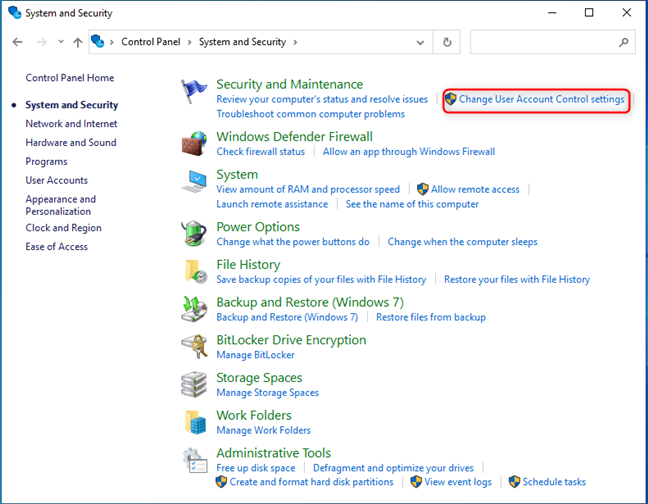Screen dimensions: 648x504
Task: Open Programs category in sidebar
Action: point(46,162)
